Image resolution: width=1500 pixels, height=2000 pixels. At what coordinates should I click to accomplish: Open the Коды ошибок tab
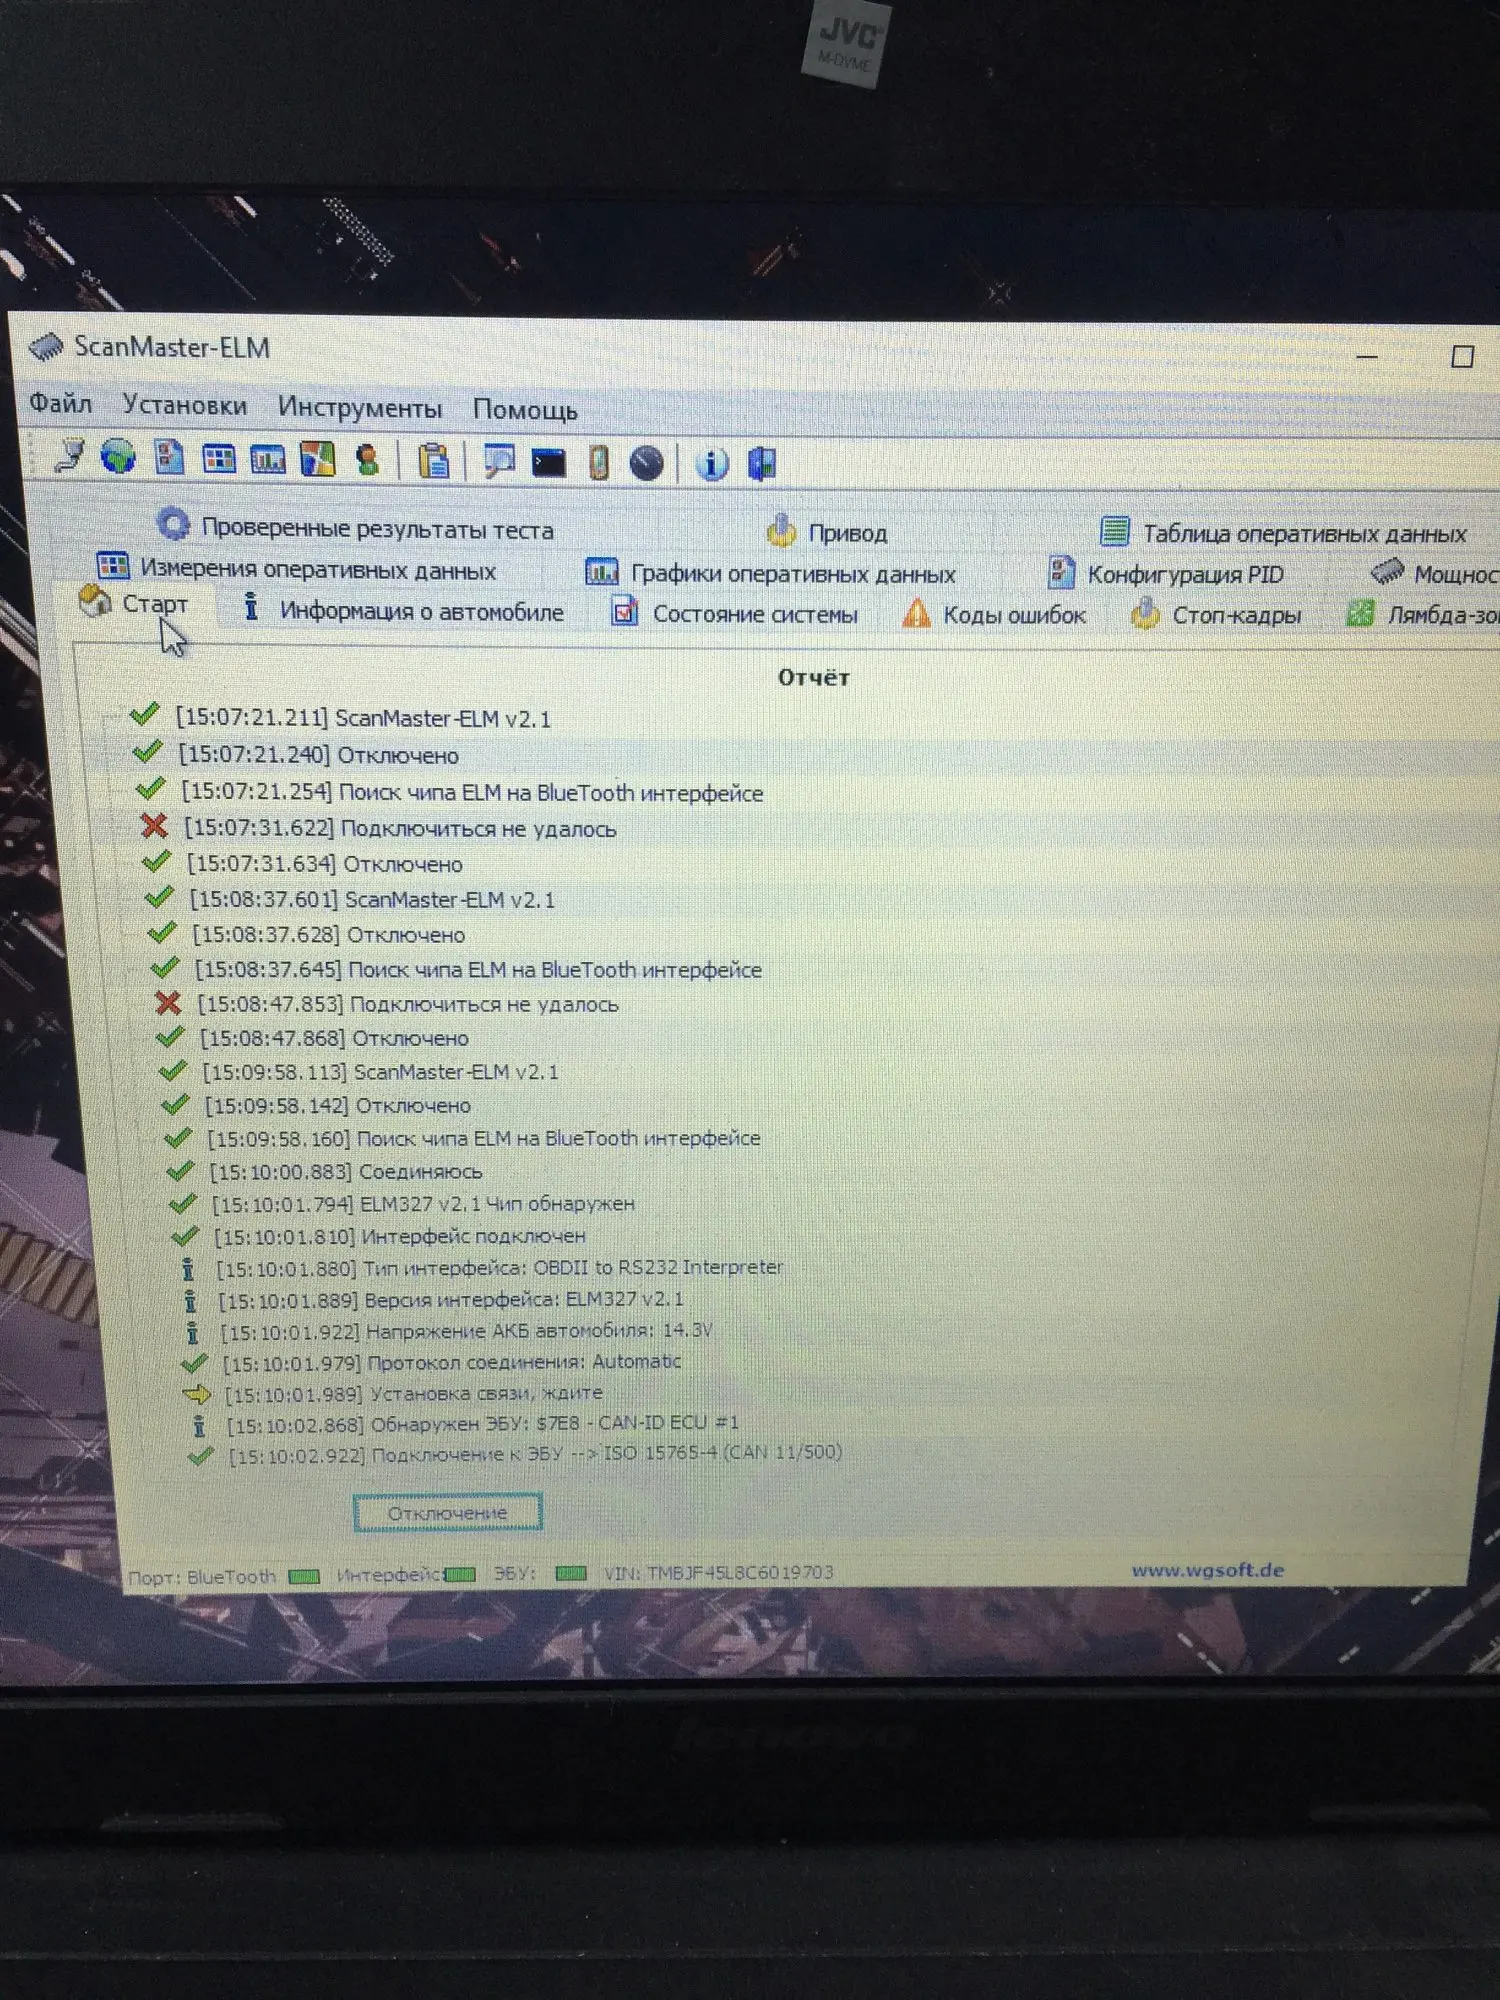click(994, 614)
